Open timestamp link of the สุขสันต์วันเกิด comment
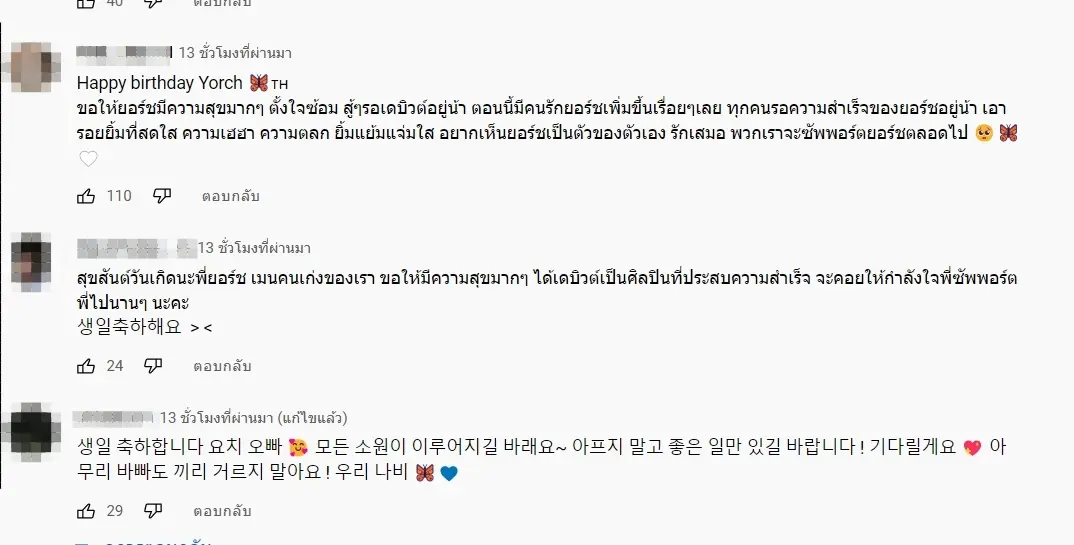The image size is (1074, 545). (x=254, y=247)
